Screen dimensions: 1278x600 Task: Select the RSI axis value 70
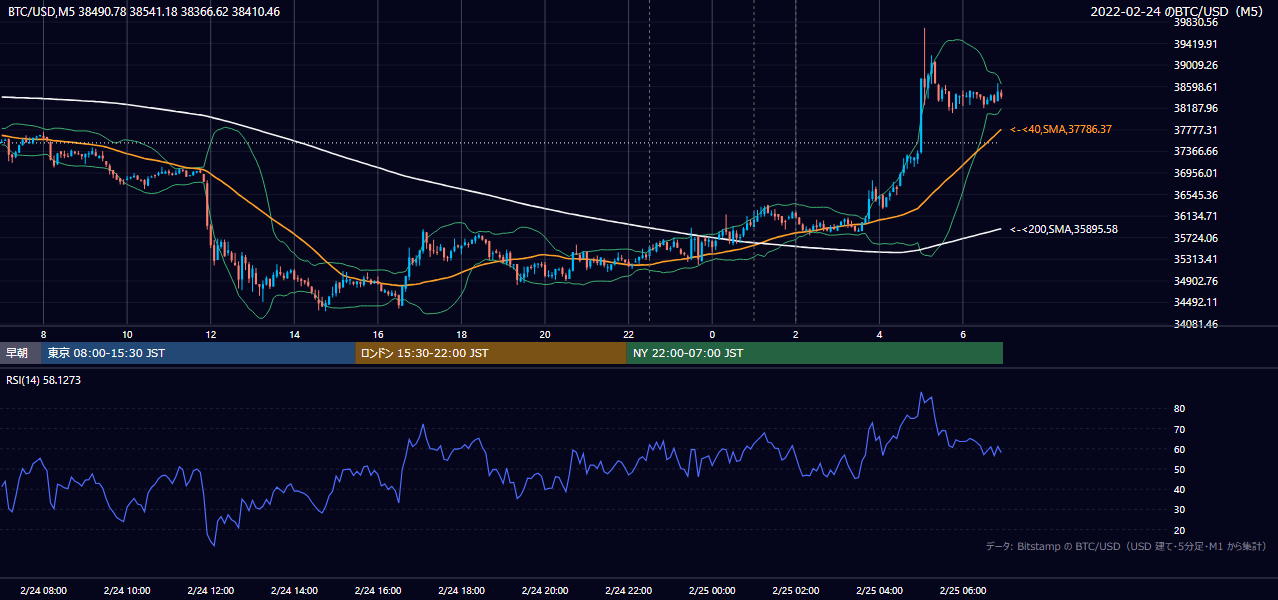pyautogui.click(x=1180, y=429)
